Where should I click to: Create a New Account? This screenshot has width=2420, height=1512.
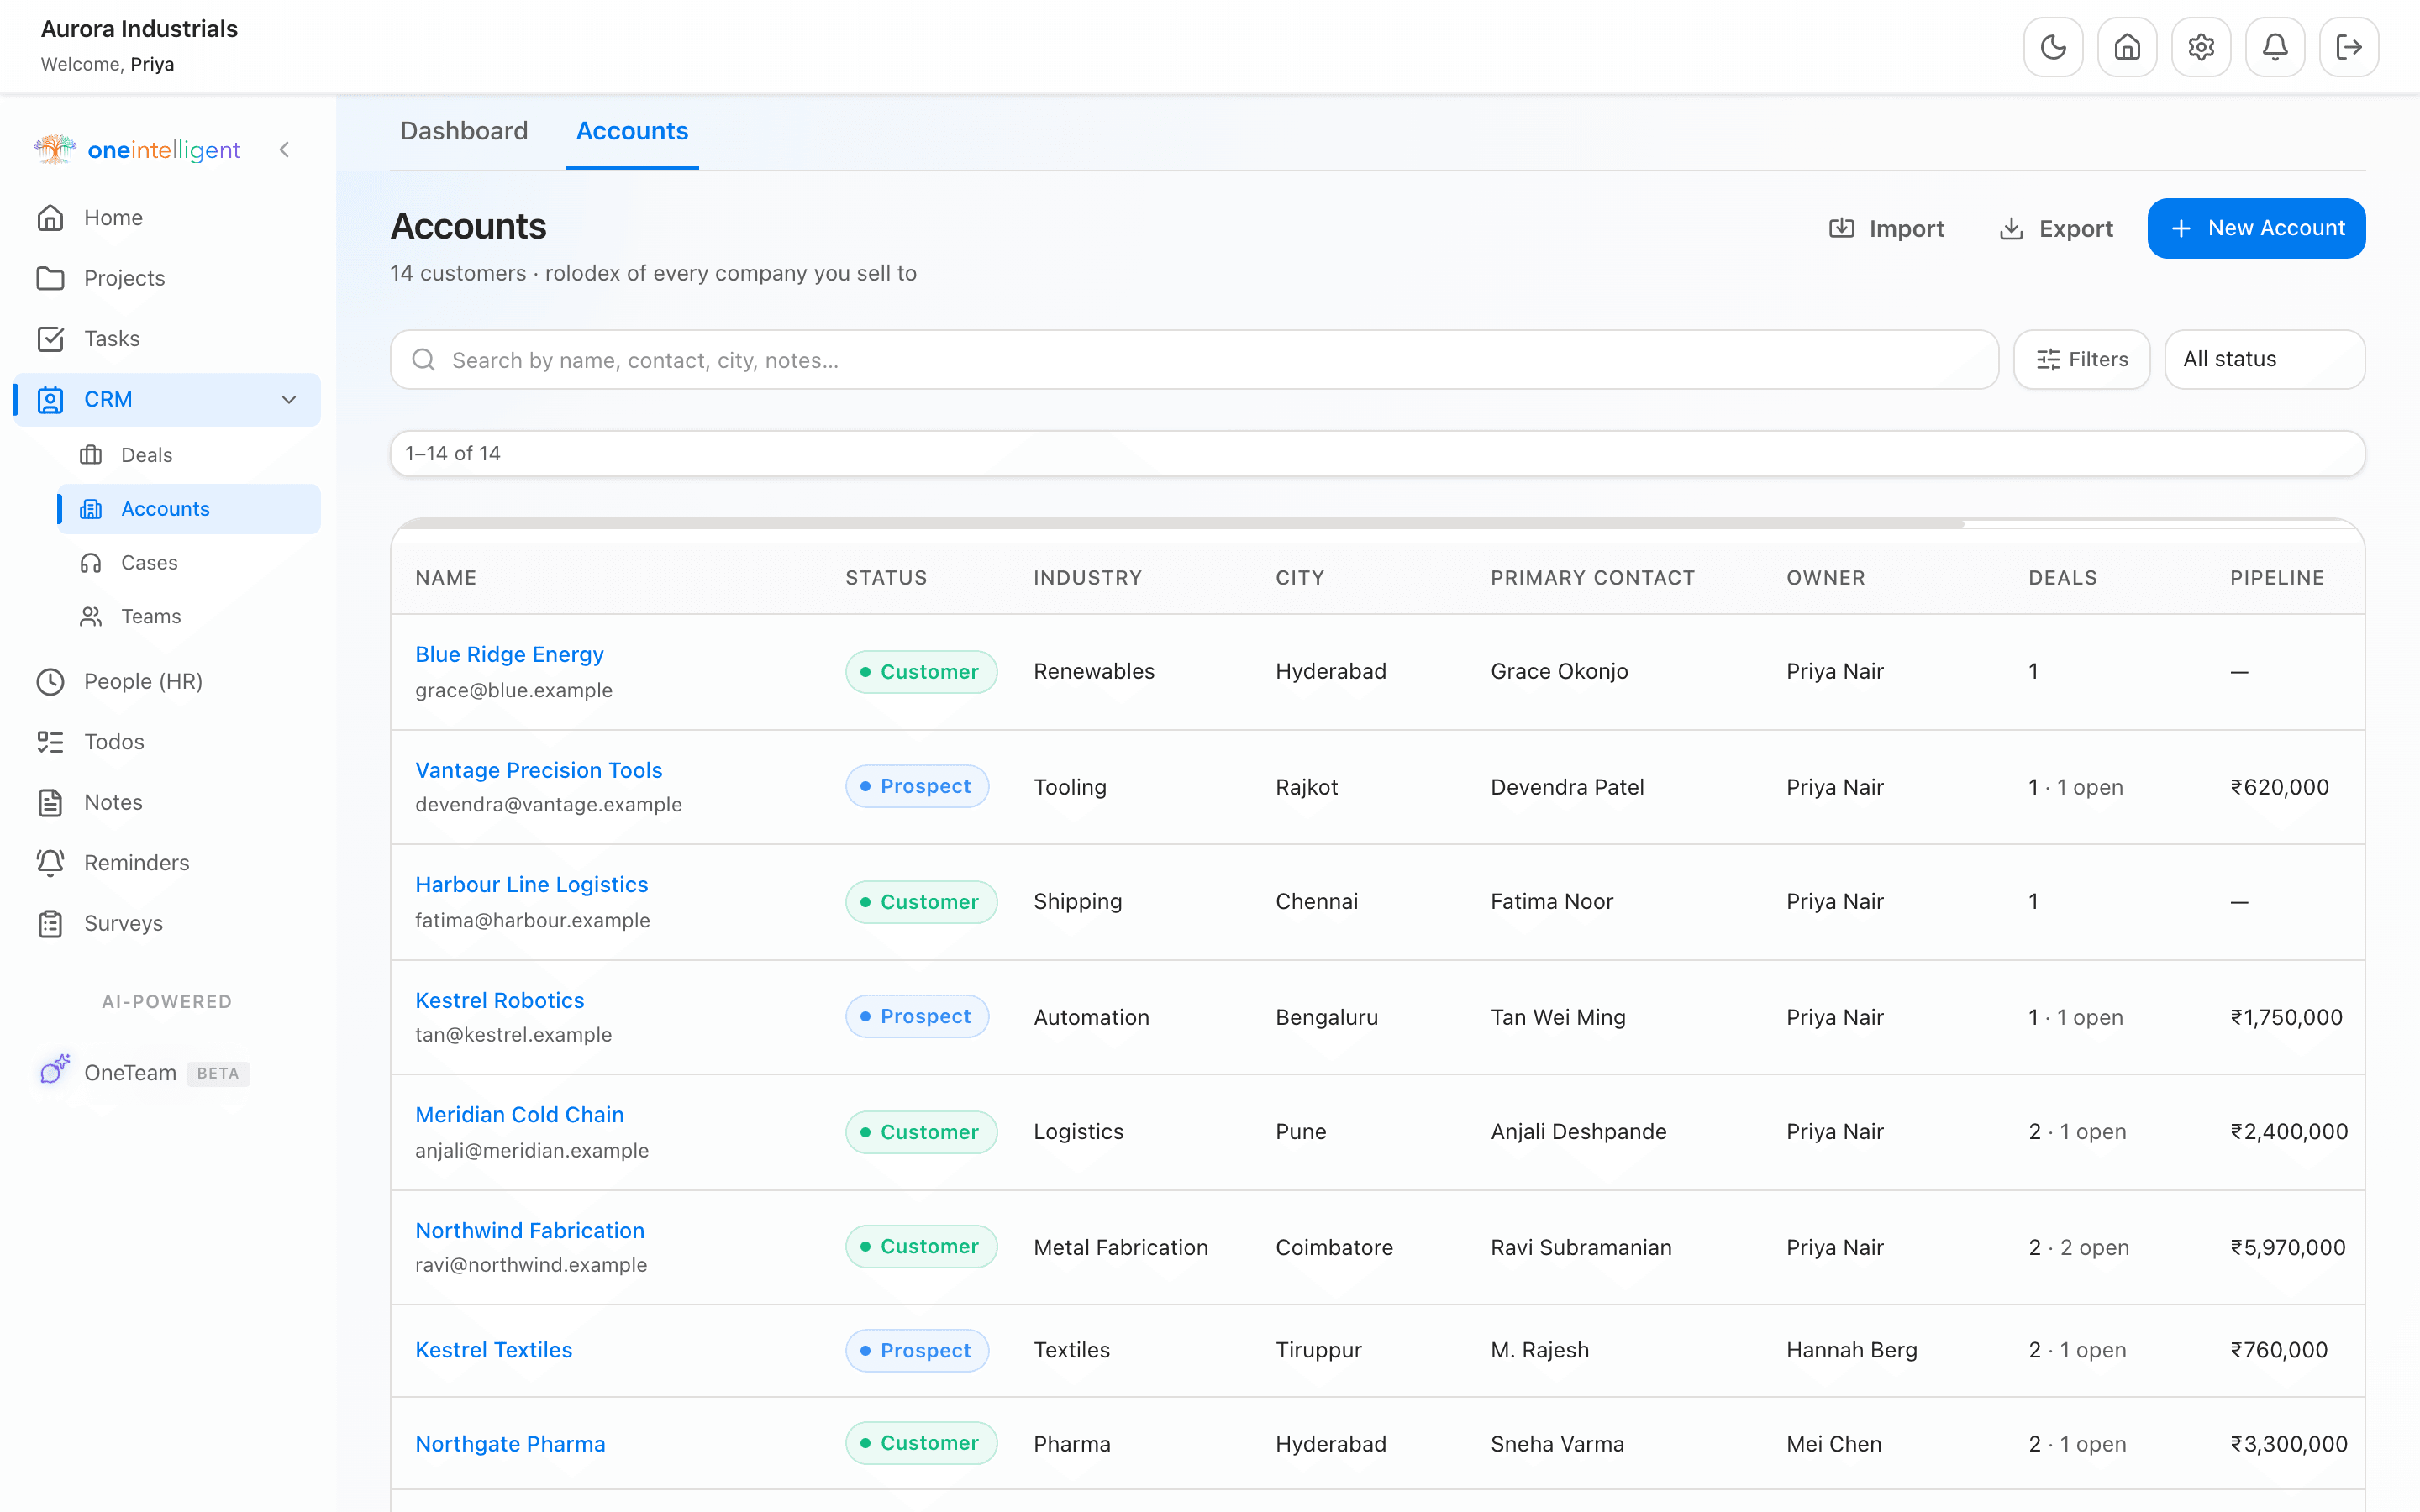(x=2256, y=229)
